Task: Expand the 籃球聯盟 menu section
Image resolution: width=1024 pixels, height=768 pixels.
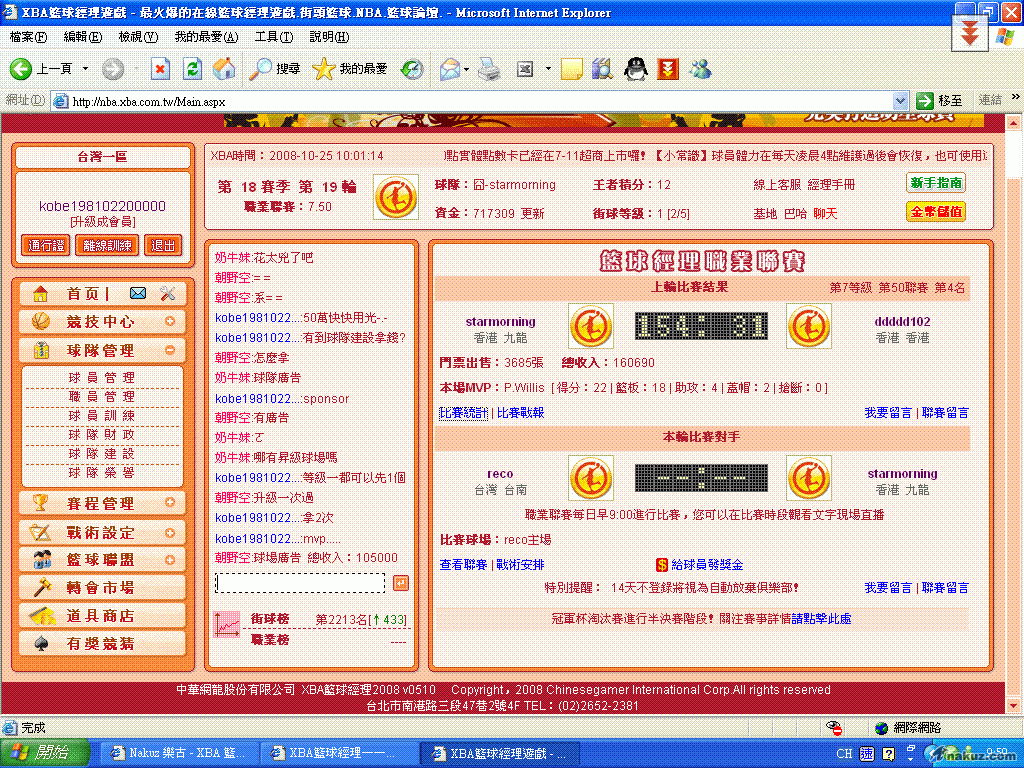Action: click(x=103, y=560)
